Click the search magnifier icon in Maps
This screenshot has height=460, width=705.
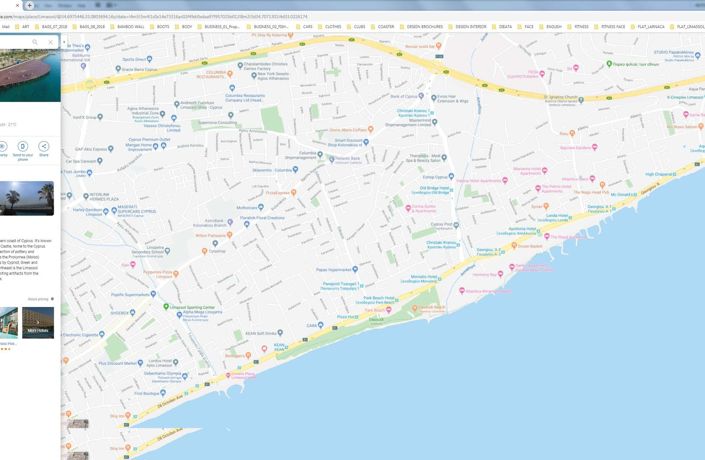[35, 42]
